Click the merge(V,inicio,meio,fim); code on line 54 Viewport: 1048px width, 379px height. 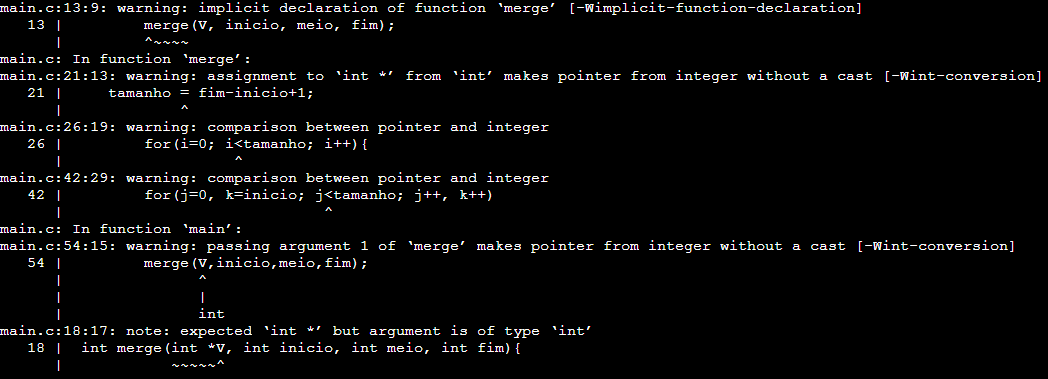tap(256, 263)
